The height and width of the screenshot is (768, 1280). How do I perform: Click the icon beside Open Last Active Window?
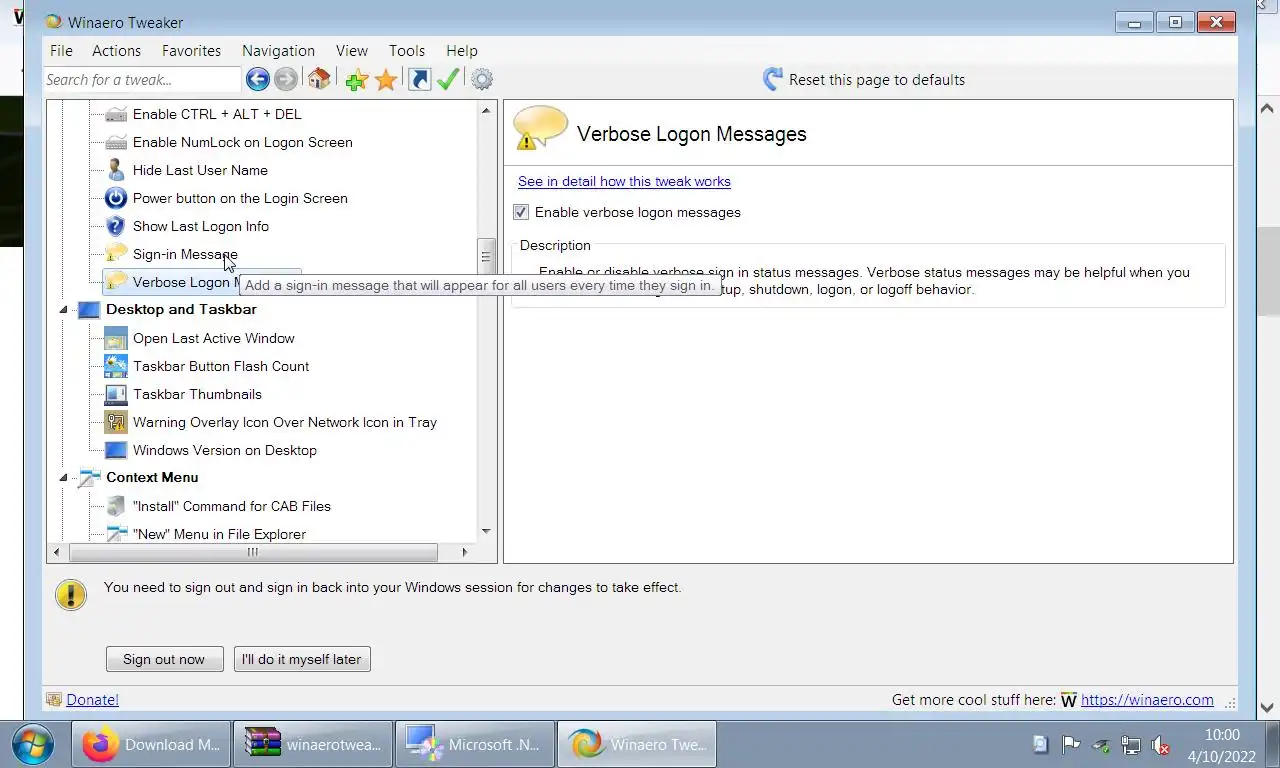pyautogui.click(x=116, y=338)
